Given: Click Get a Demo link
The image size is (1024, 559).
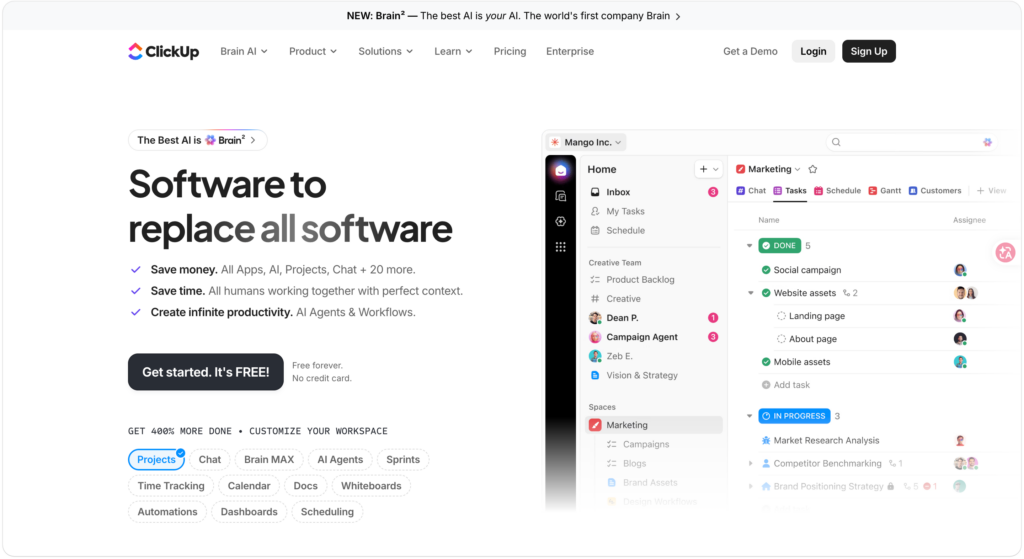Looking at the screenshot, I should pyautogui.click(x=750, y=51).
